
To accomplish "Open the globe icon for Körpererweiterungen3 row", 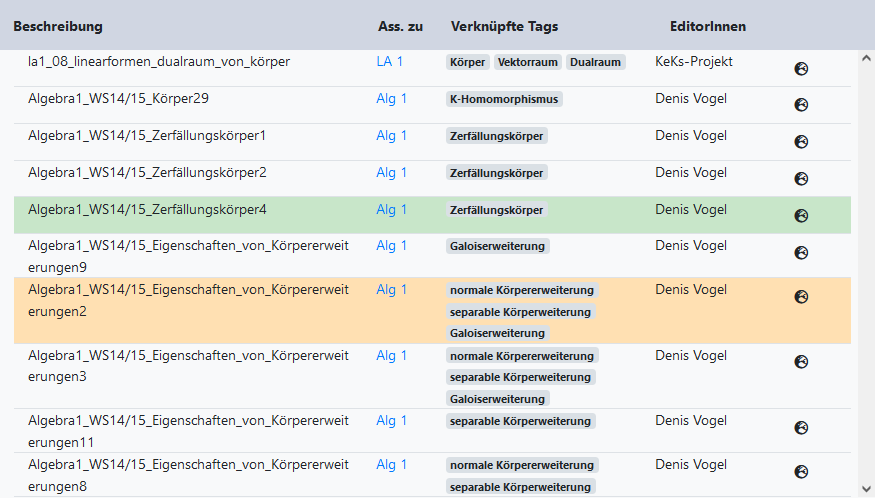I will coord(801,362).
